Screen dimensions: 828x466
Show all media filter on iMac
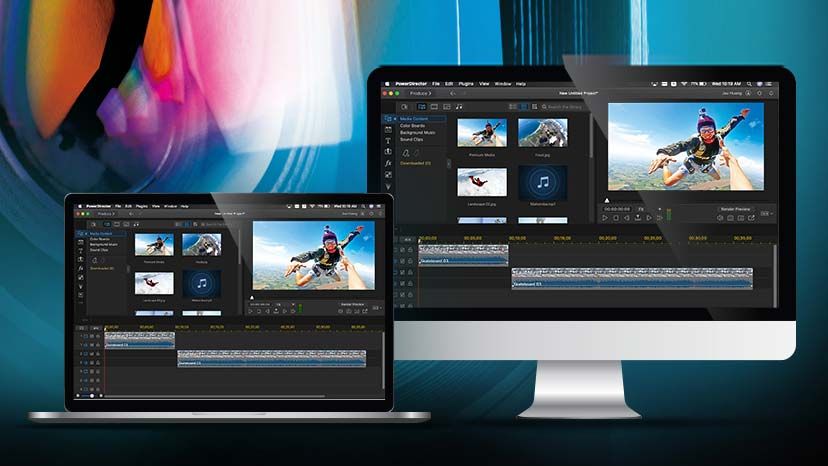422,107
